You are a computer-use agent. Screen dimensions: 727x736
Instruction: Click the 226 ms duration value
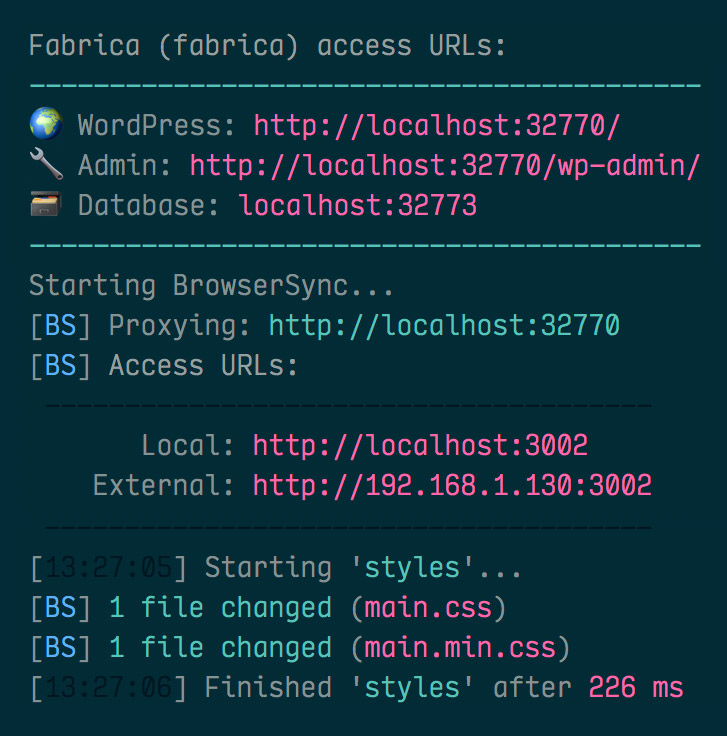tap(636, 688)
